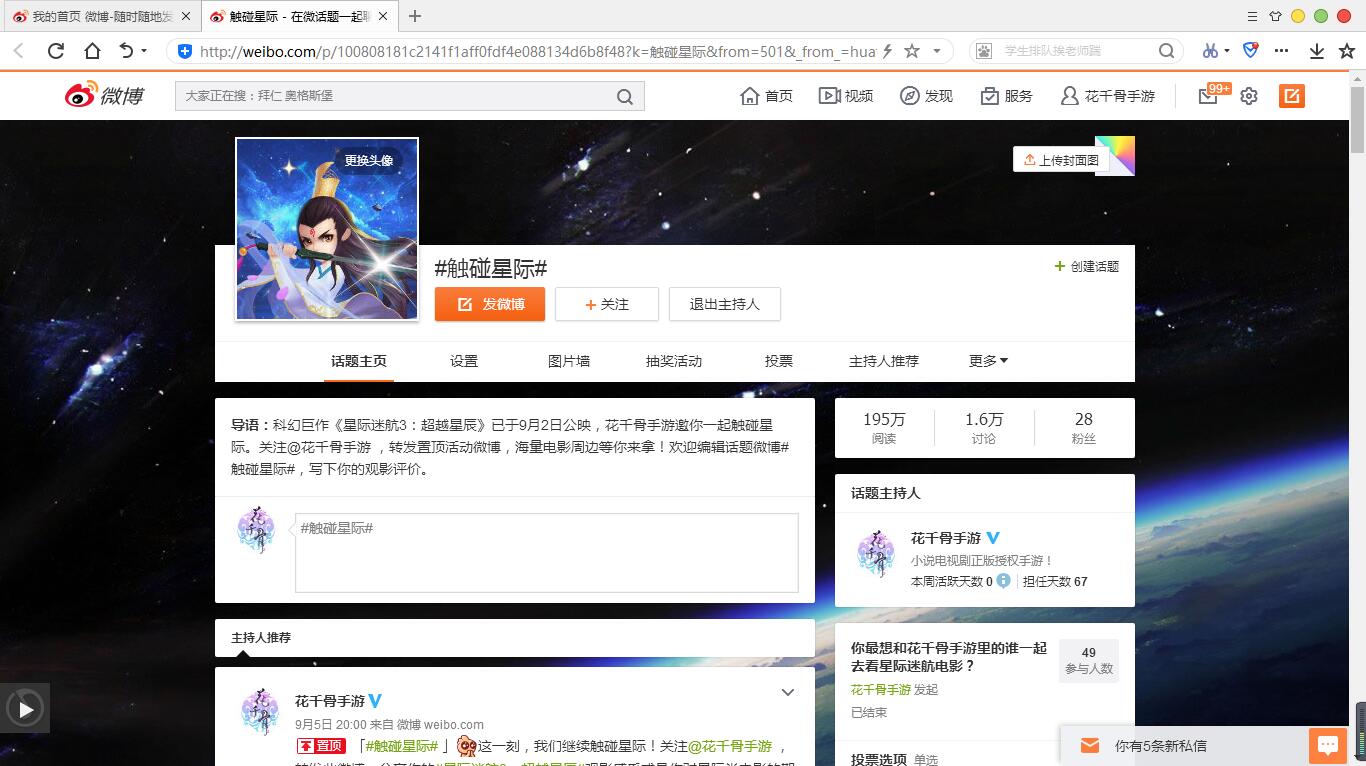The height and width of the screenshot is (766, 1366).
Task: Open the downloads arrow icon
Action: [1317, 51]
